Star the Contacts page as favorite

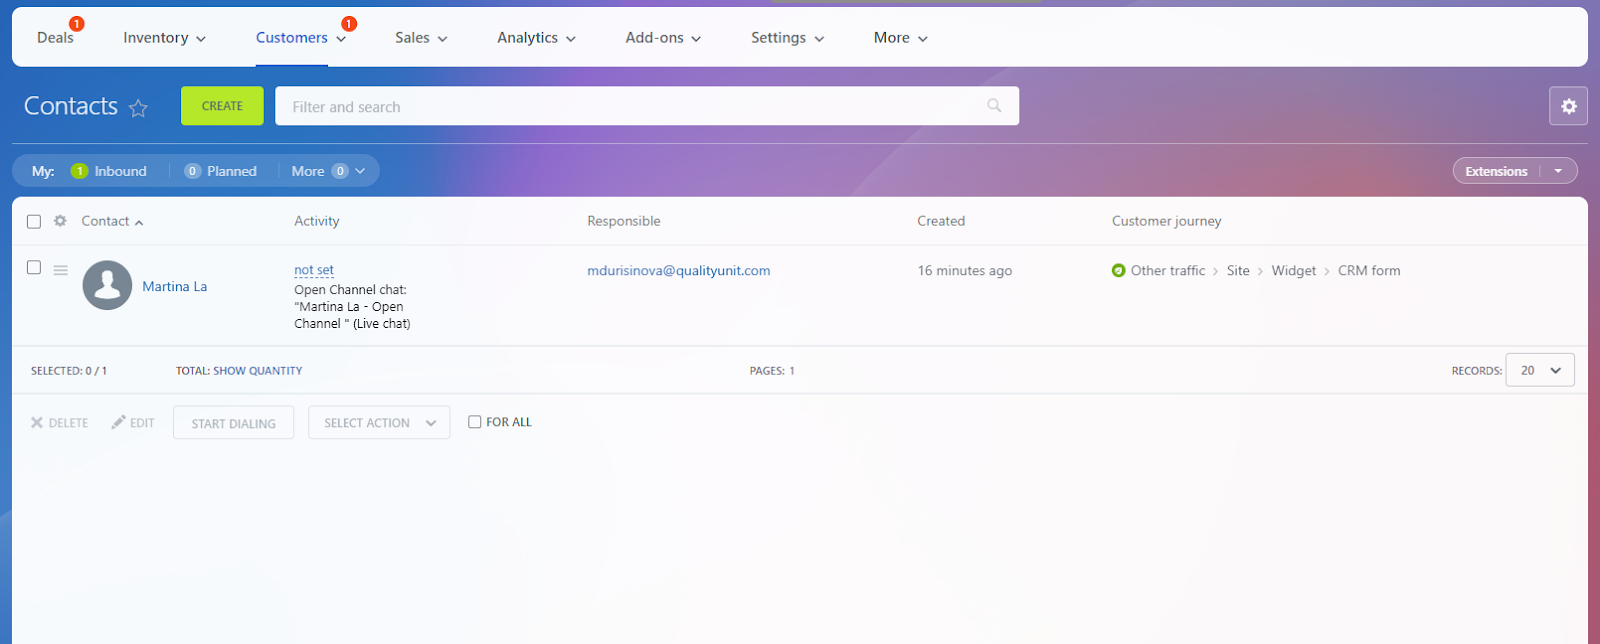pos(138,108)
